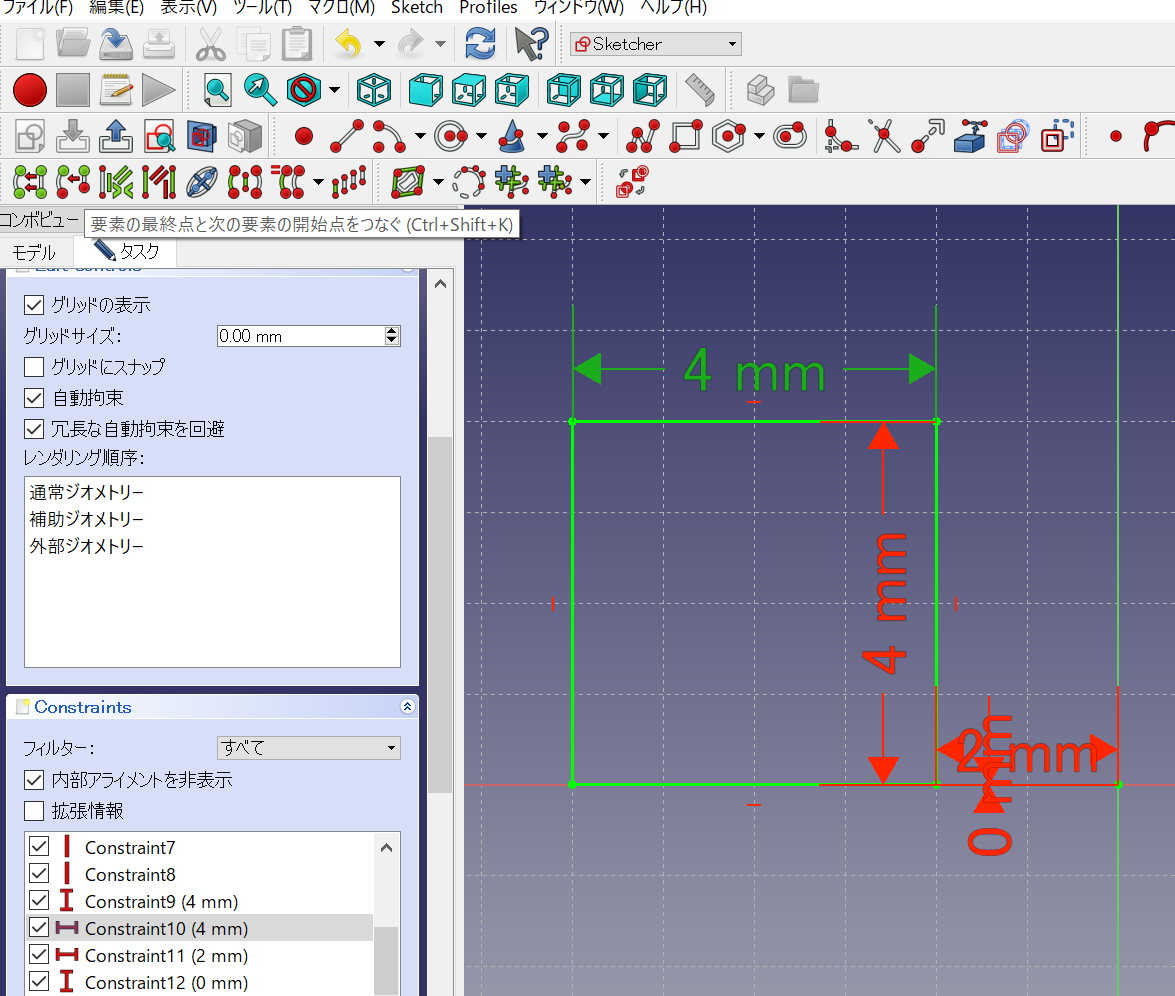Switch to the モデル tab

34,253
